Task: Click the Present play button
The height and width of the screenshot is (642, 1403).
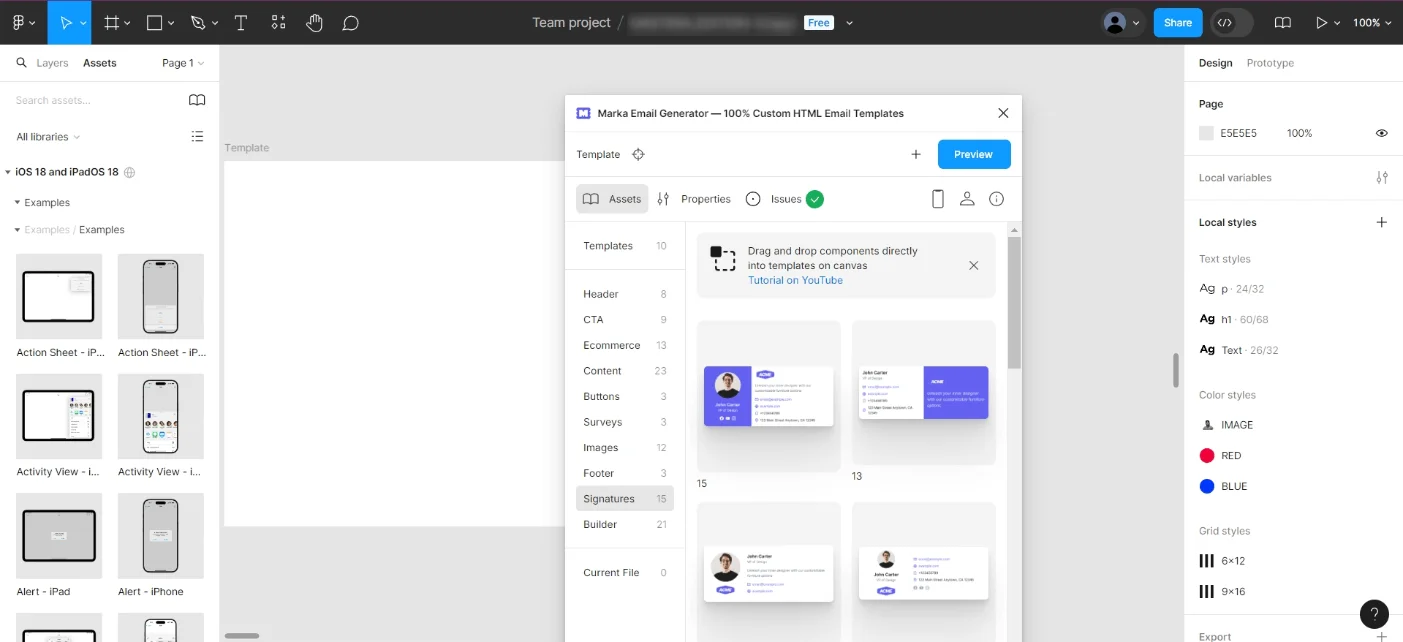Action: [x=1322, y=22]
